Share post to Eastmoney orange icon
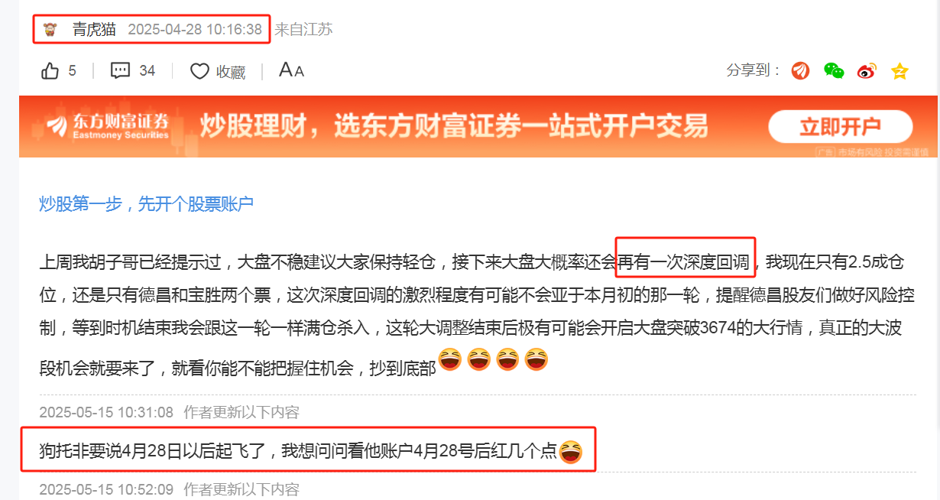 (800, 71)
